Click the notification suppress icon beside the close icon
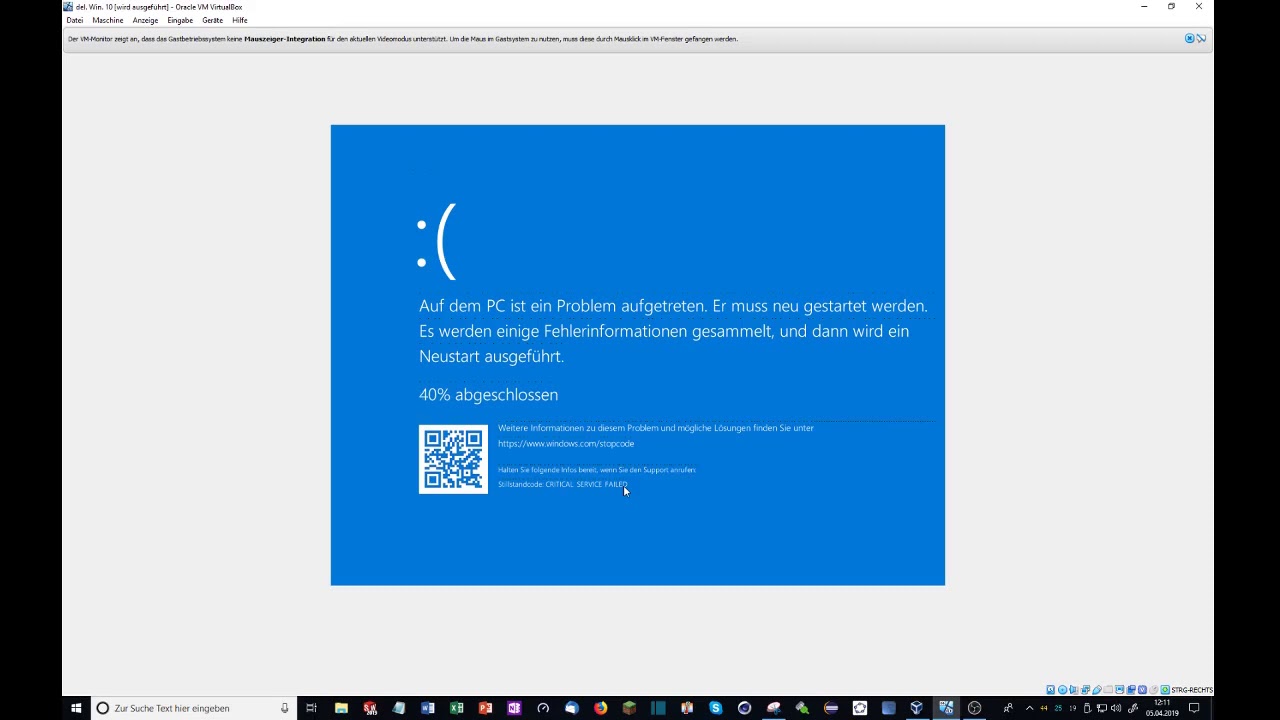The image size is (1280, 720). coord(1201,38)
